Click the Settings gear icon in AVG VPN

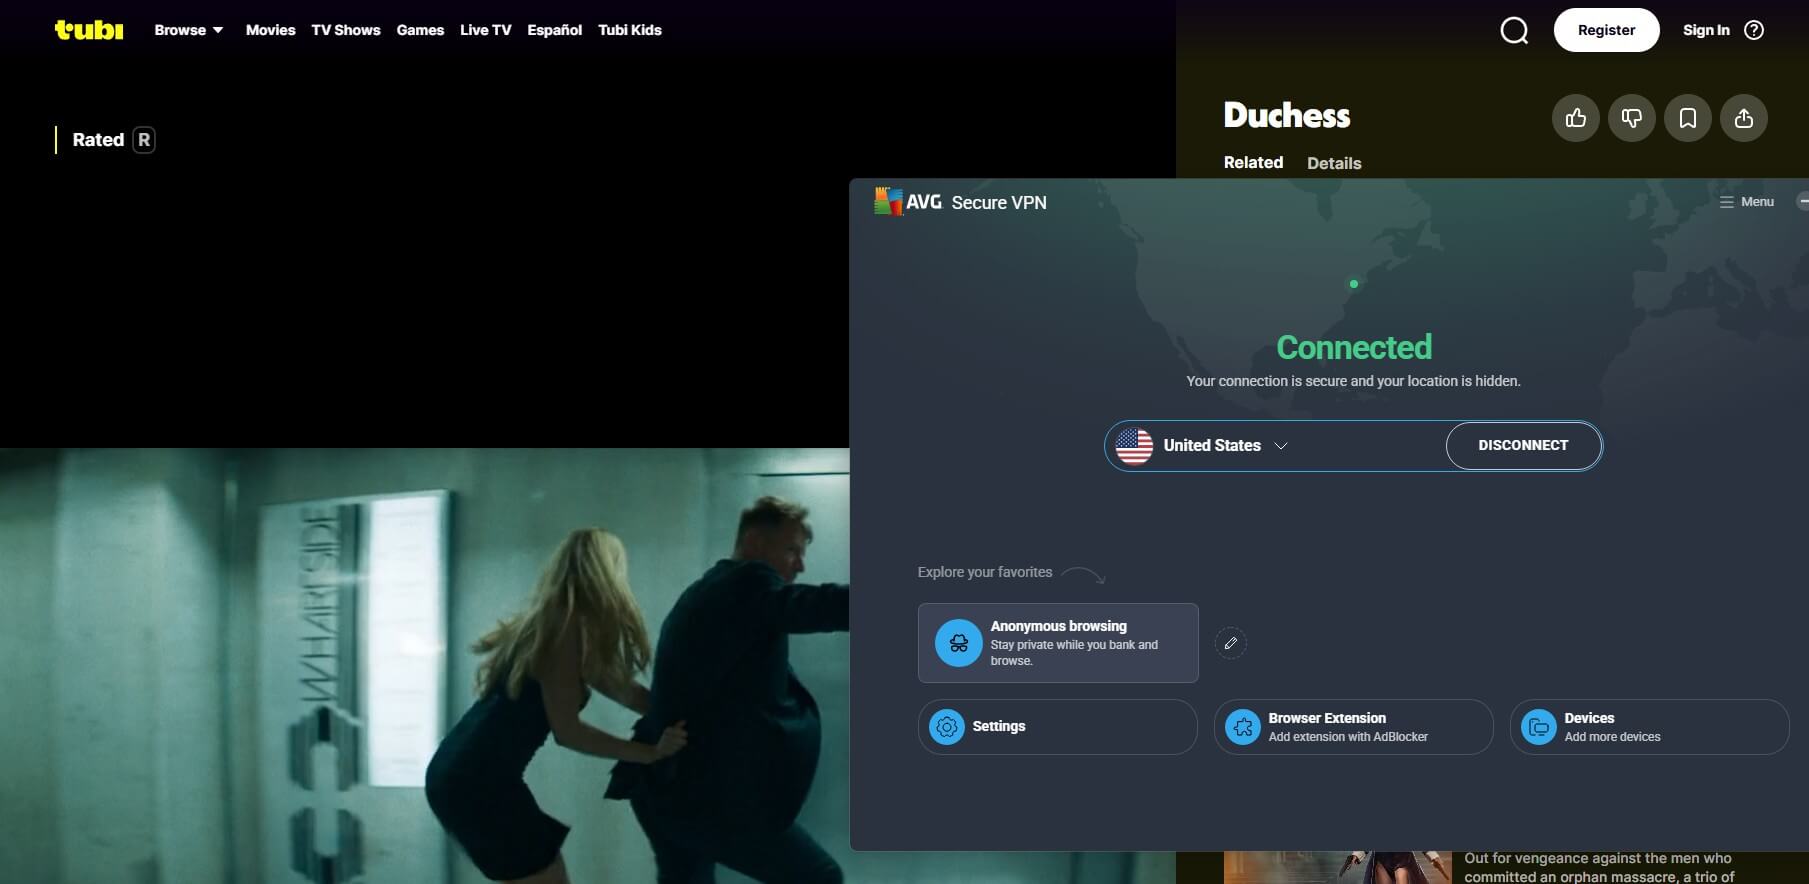tap(946, 727)
